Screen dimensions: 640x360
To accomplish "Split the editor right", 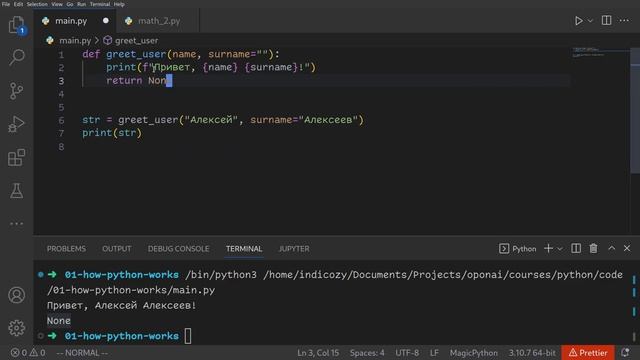I will click(x=607, y=20).
